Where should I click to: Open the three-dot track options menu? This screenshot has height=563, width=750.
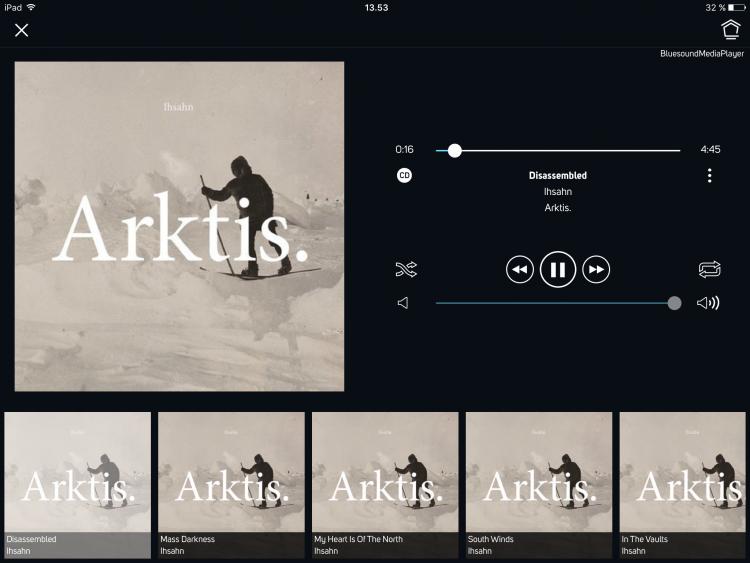pyautogui.click(x=709, y=176)
